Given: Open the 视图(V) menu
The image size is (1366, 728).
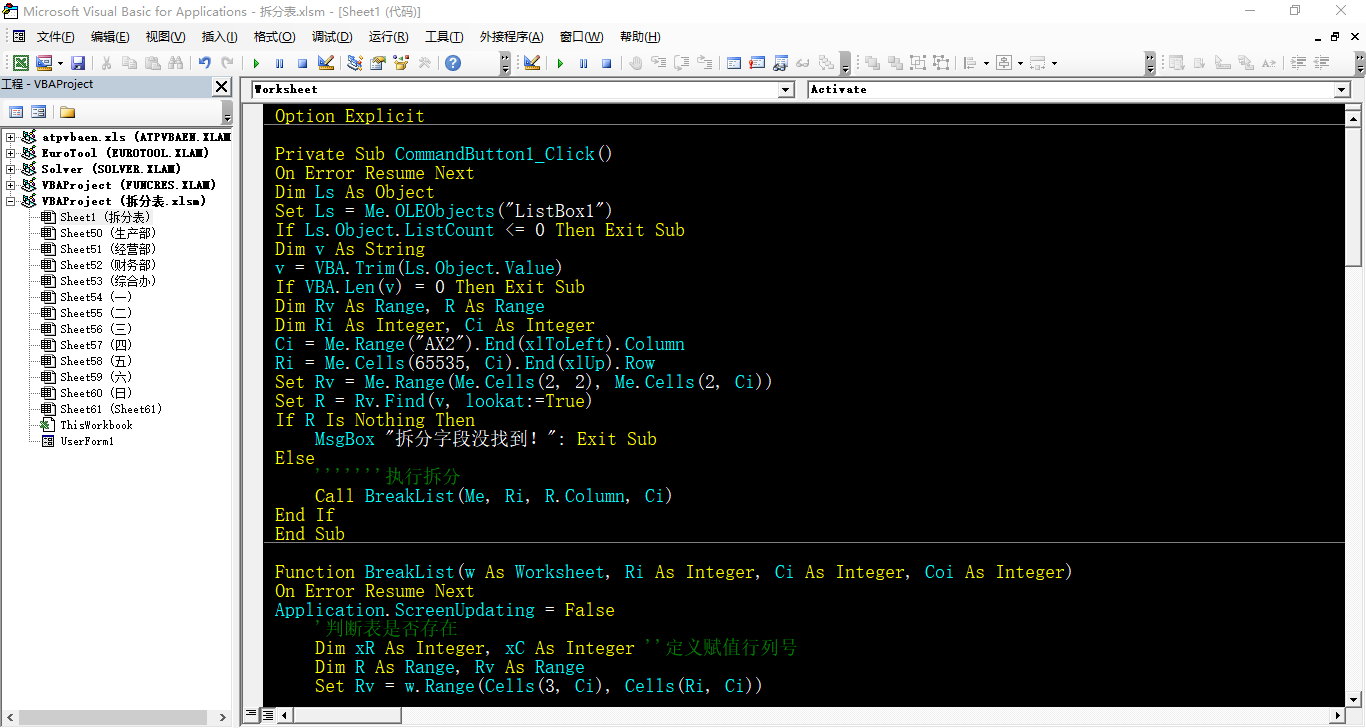Looking at the screenshot, I should tap(165, 37).
